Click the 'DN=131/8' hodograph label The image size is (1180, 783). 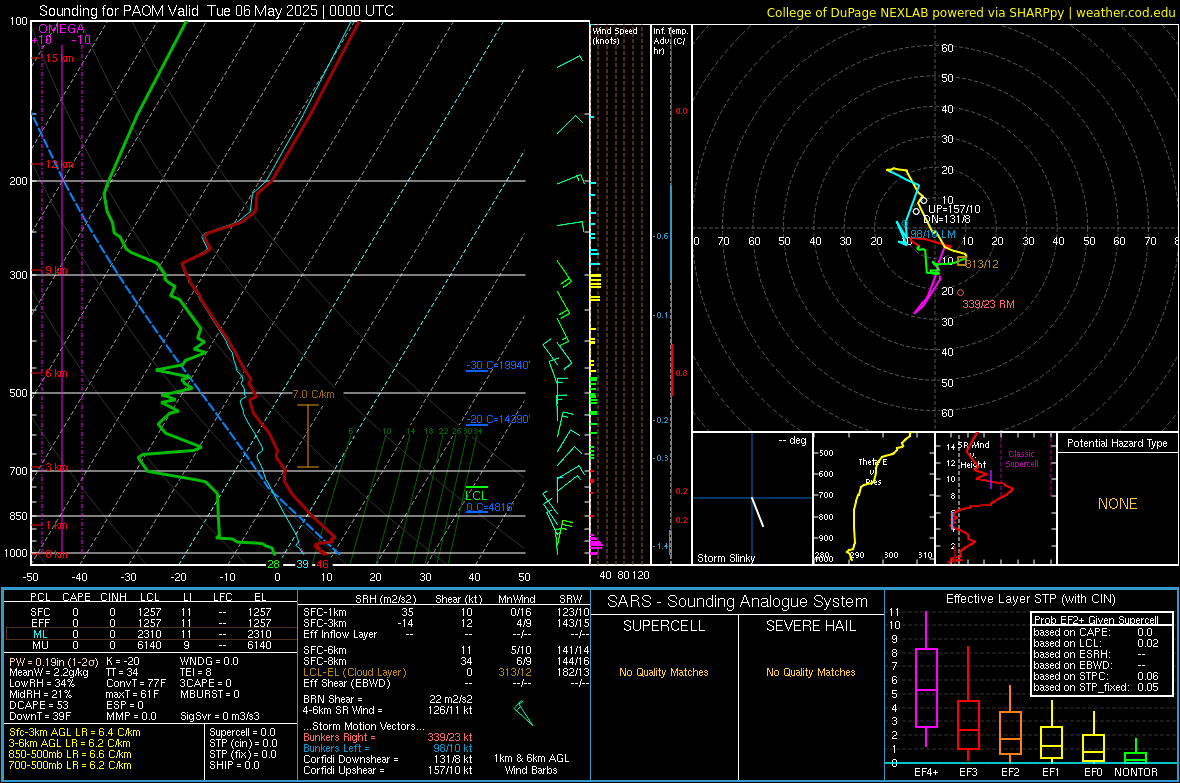coord(947,219)
